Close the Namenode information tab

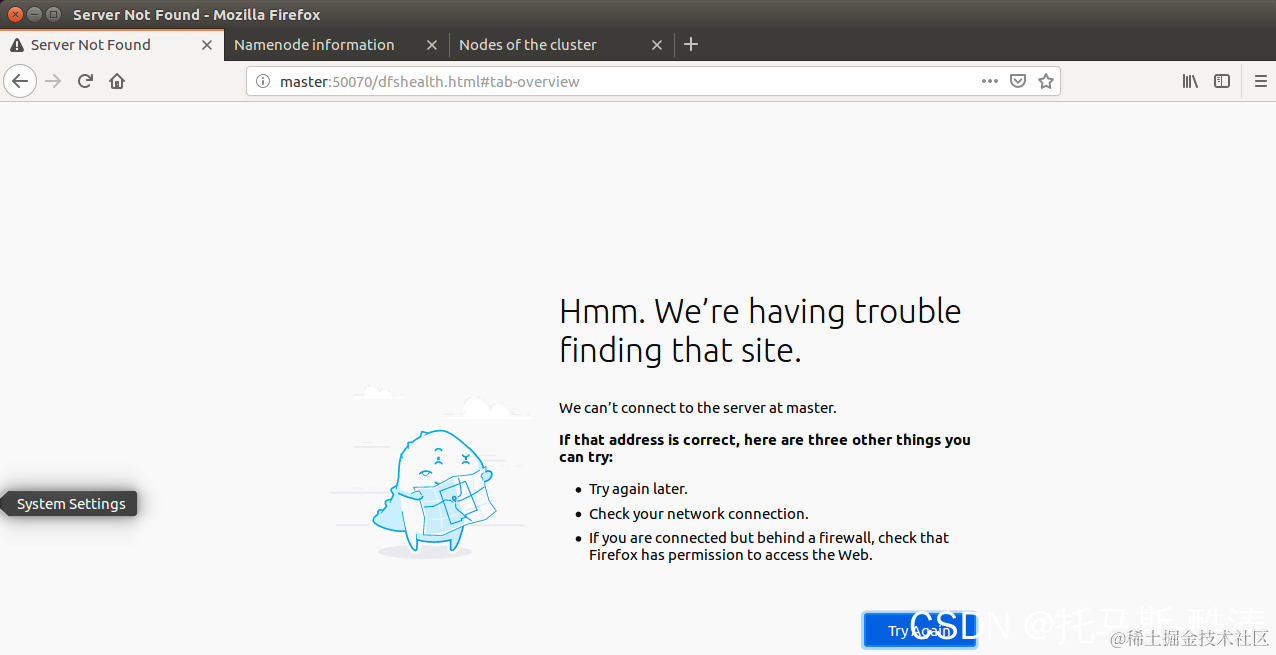click(432, 45)
